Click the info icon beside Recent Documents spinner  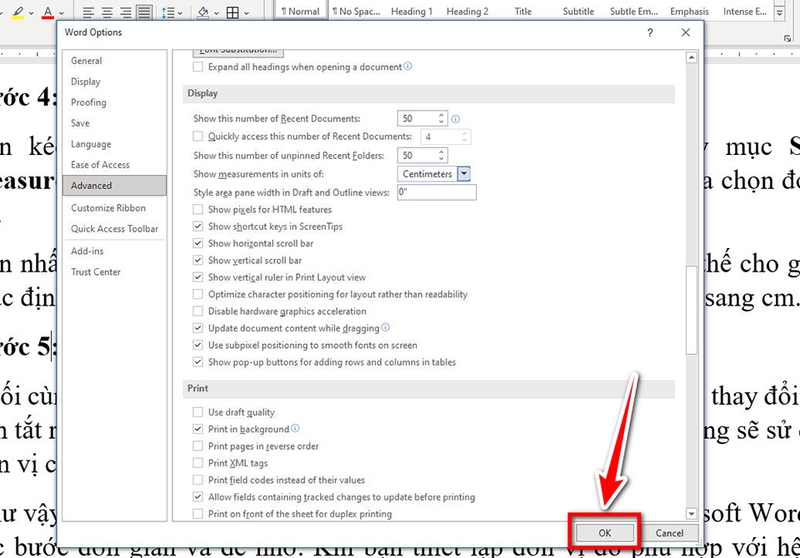tap(456, 119)
